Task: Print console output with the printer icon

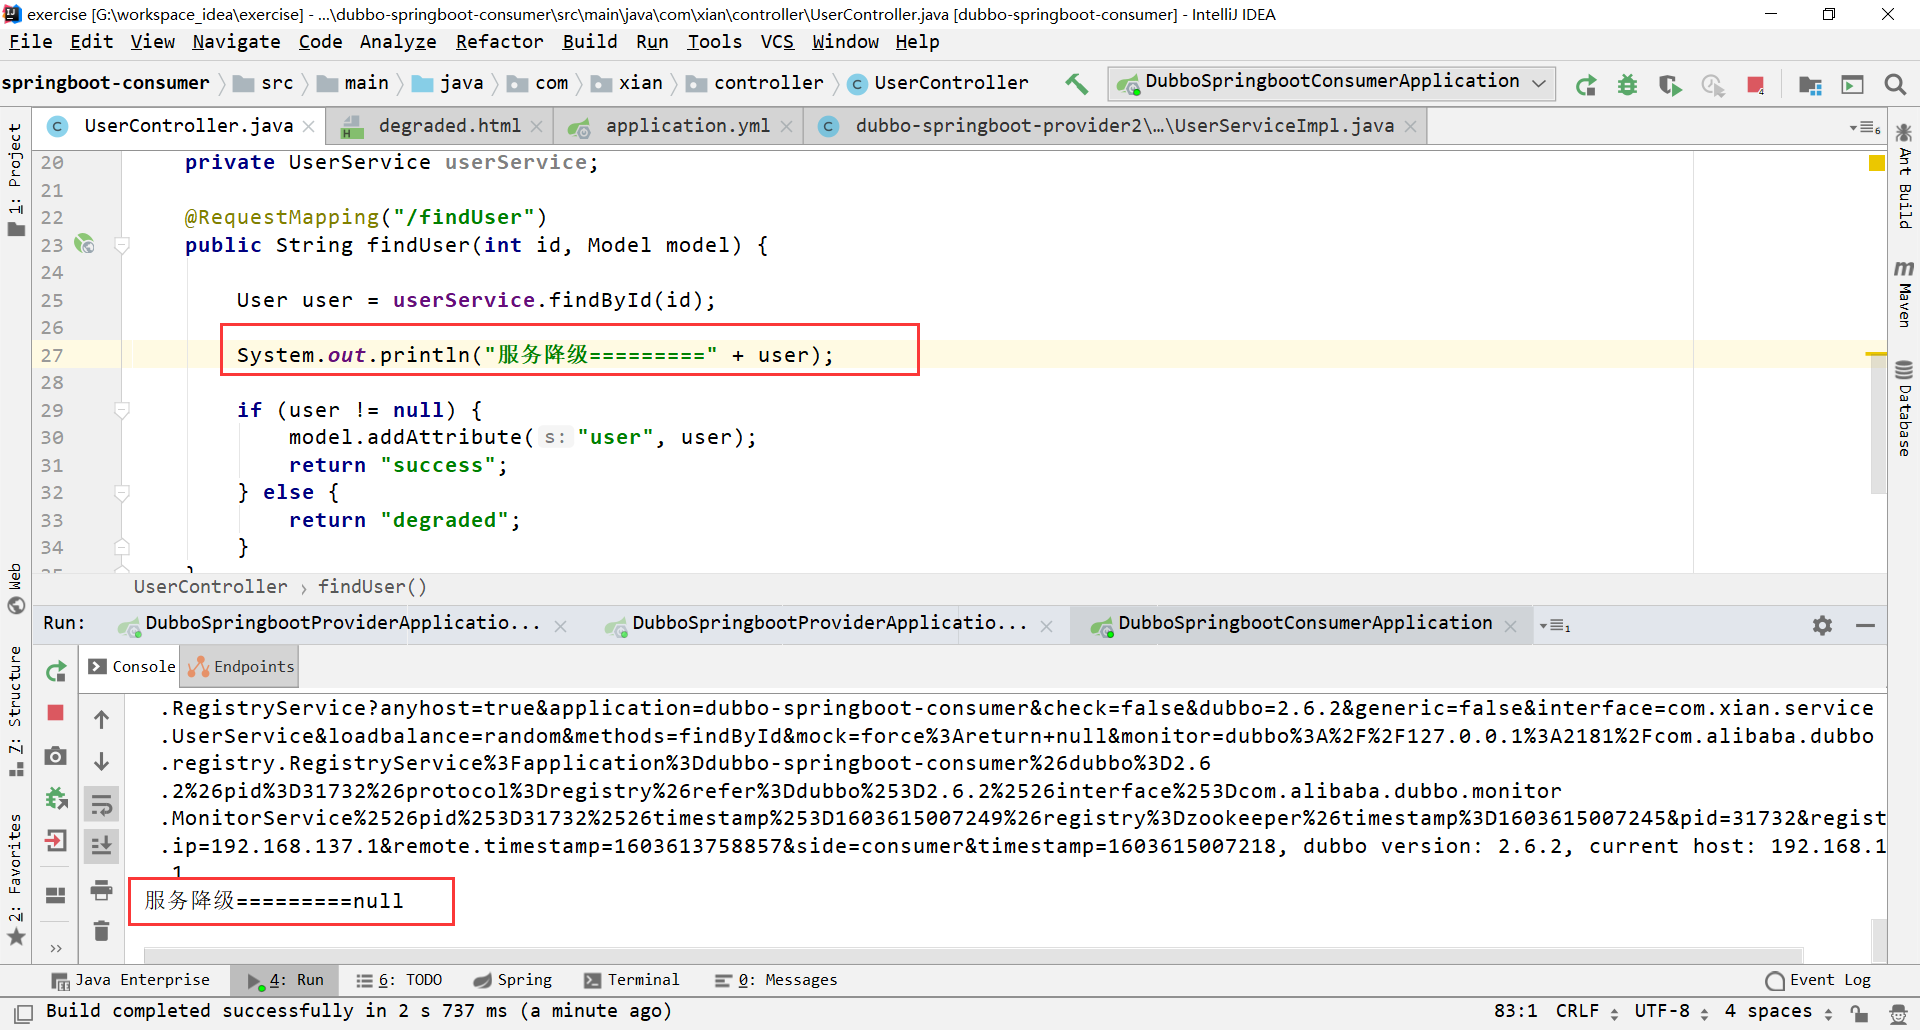Action: coord(101,889)
